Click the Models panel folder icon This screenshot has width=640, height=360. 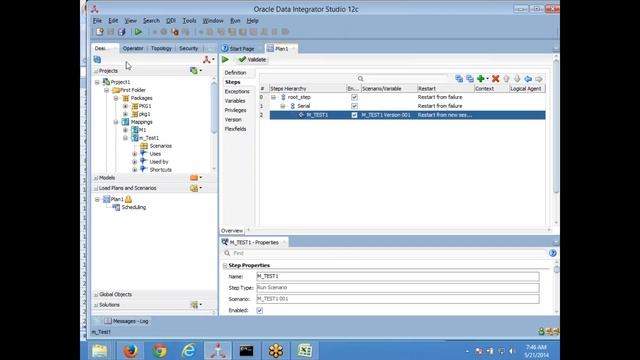pos(195,178)
